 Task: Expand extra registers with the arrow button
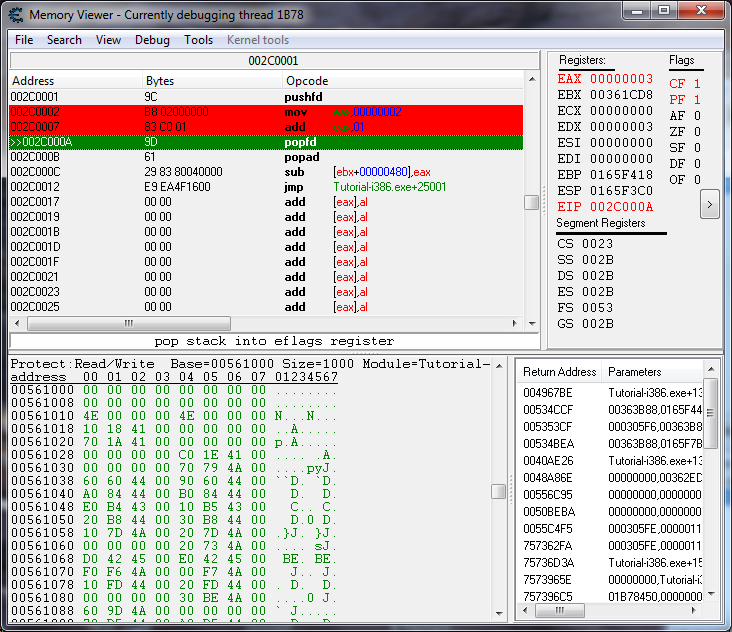(709, 204)
